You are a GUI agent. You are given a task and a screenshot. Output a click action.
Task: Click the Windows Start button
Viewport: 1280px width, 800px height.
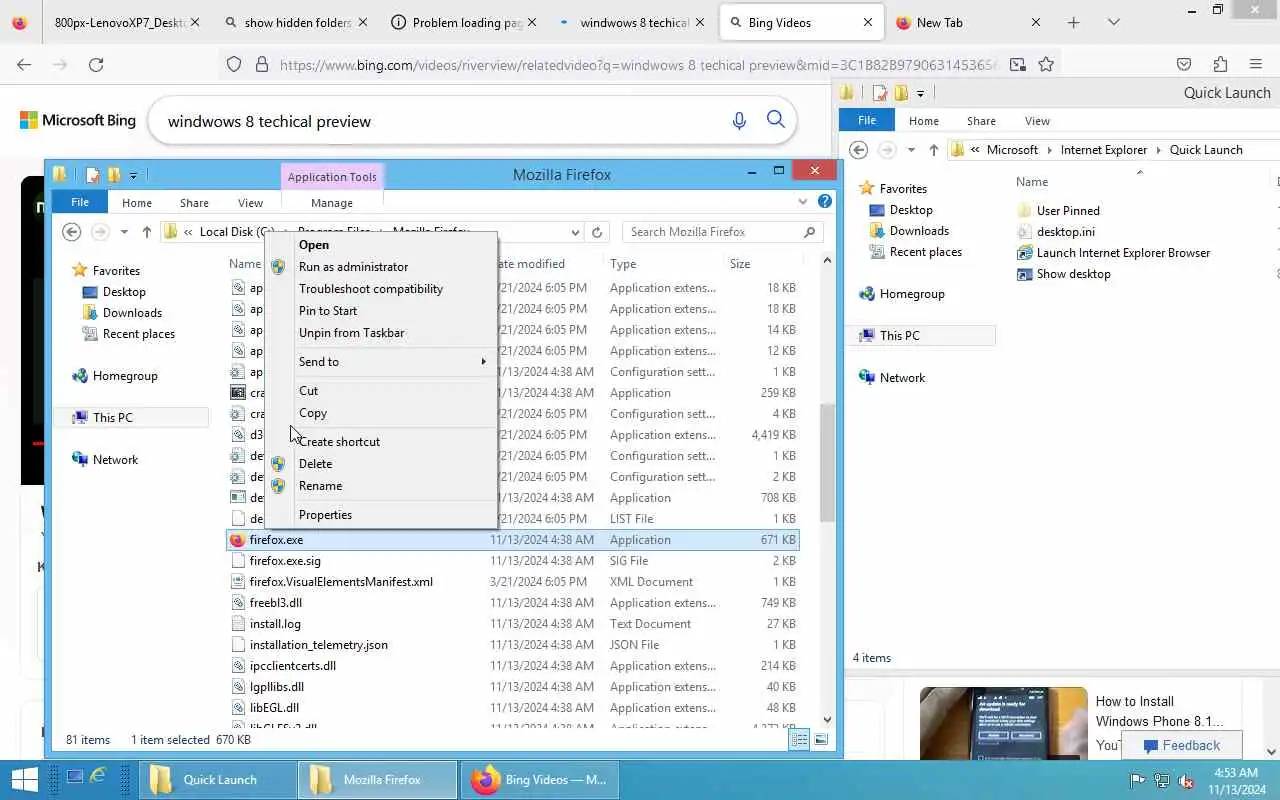coord(24,779)
